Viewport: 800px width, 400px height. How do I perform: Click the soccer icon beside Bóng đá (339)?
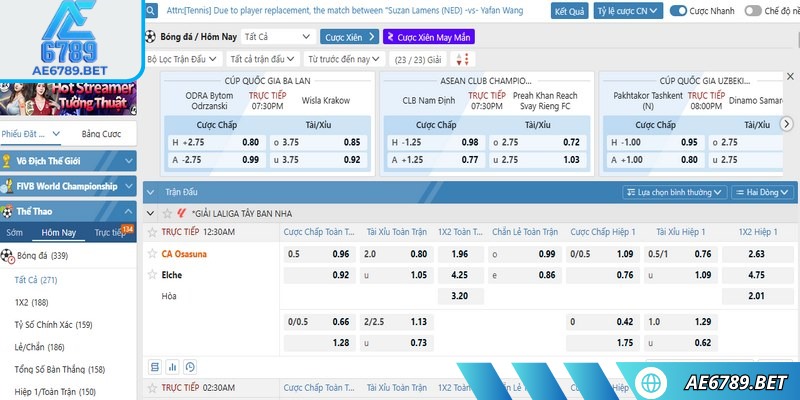(7, 256)
